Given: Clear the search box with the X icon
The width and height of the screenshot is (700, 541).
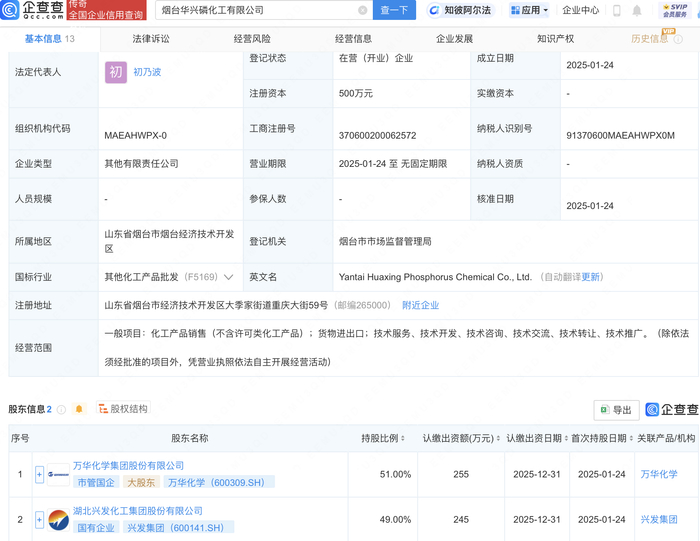Looking at the screenshot, I should click(x=362, y=10).
